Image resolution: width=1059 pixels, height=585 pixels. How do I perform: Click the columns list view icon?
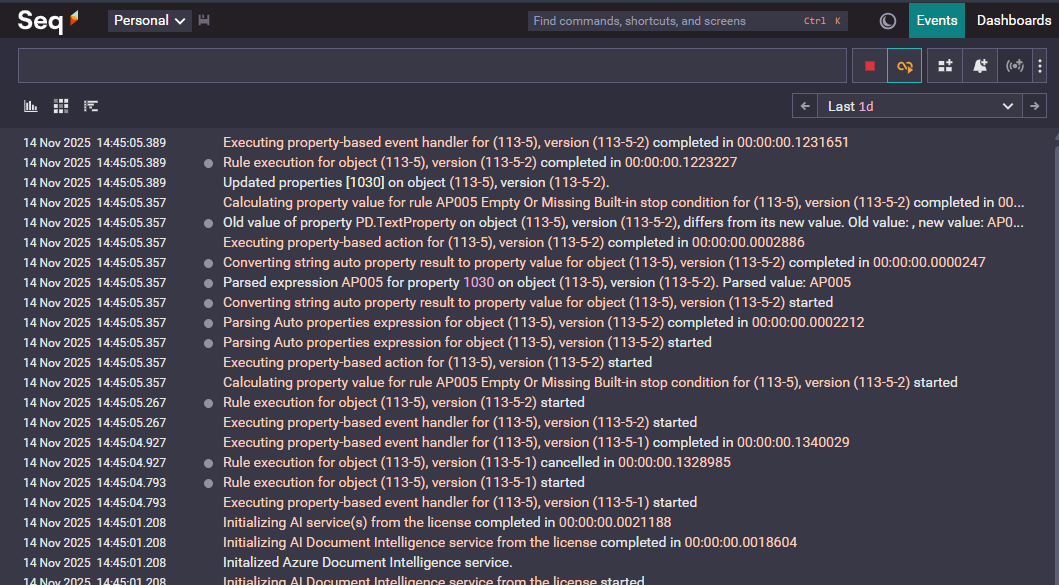(x=91, y=106)
